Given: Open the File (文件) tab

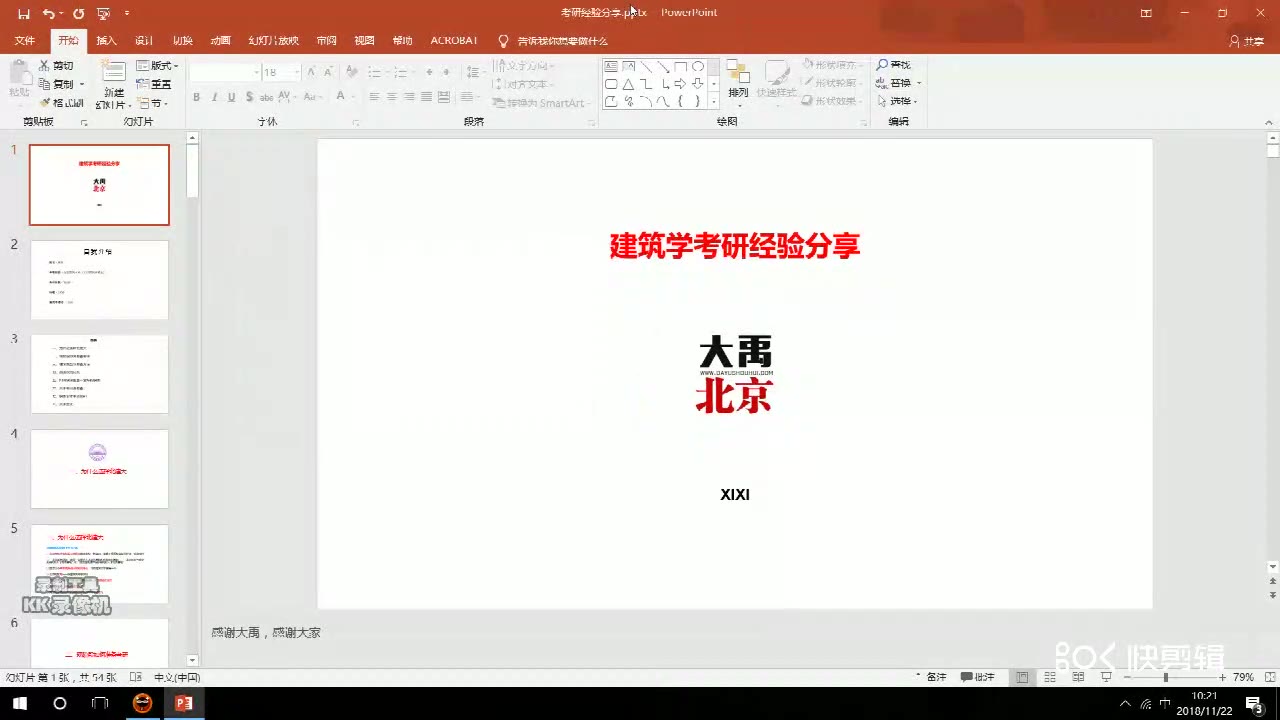Looking at the screenshot, I should point(25,41).
